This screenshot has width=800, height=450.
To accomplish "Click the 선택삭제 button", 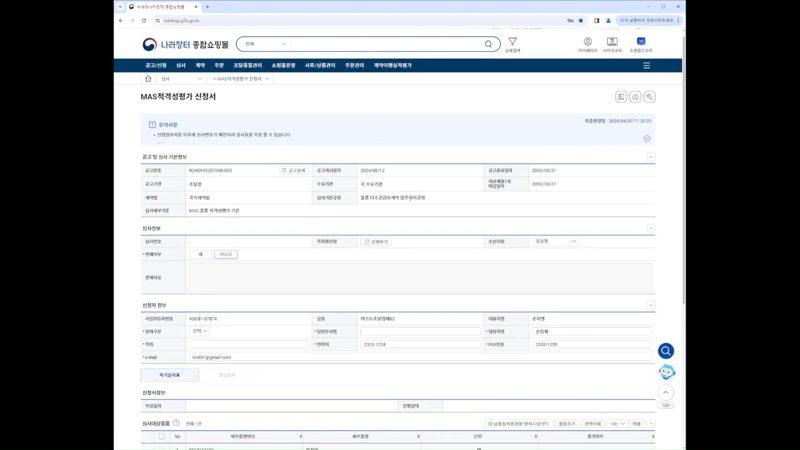I will tap(592, 424).
